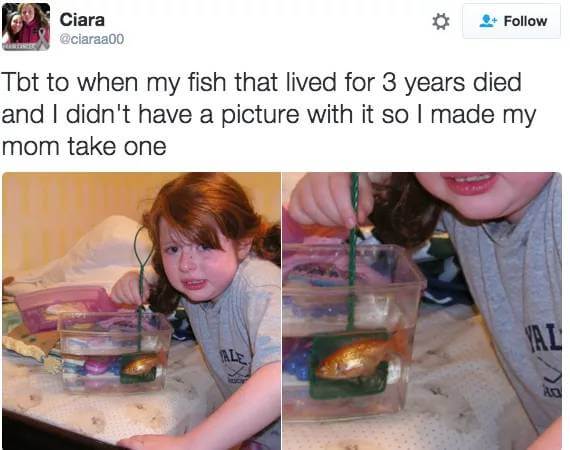Expand the left photo of crying girl
This screenshot has width=570, height=450.
coord(141,311)
